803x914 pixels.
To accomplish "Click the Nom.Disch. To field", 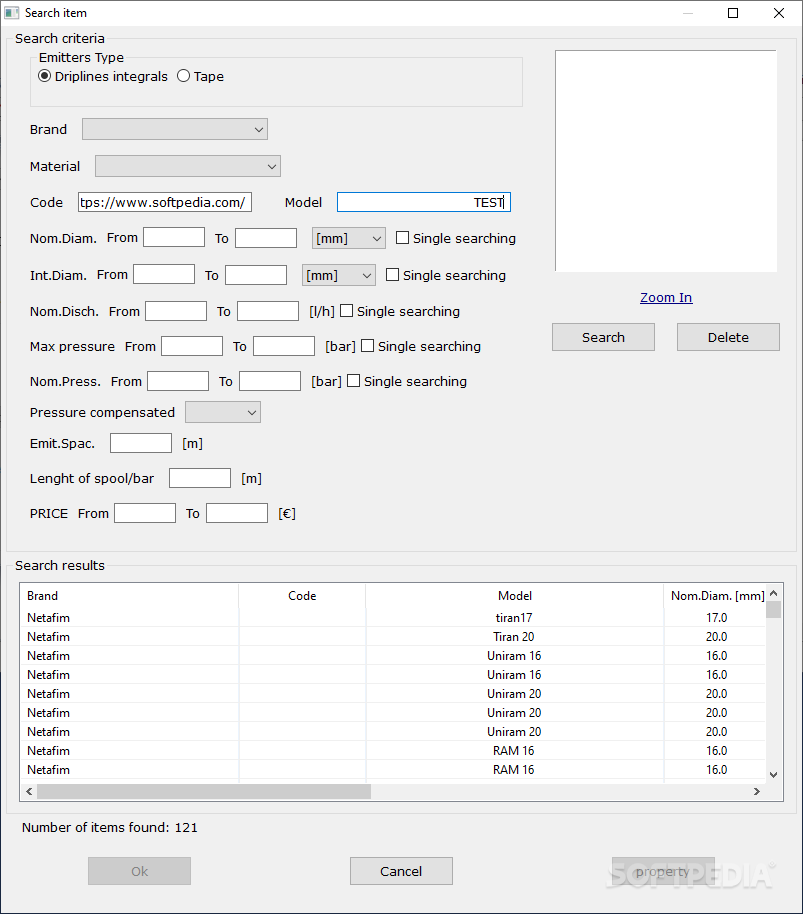I will [268, 311].
